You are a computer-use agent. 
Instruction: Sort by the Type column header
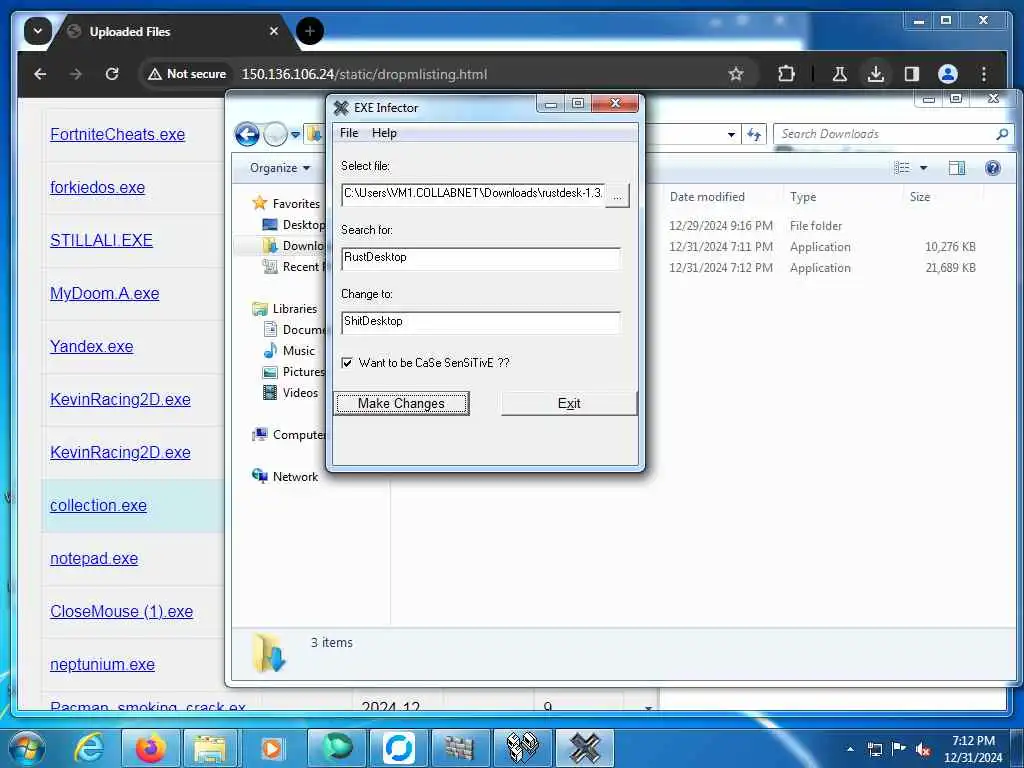tap(803, 197)
